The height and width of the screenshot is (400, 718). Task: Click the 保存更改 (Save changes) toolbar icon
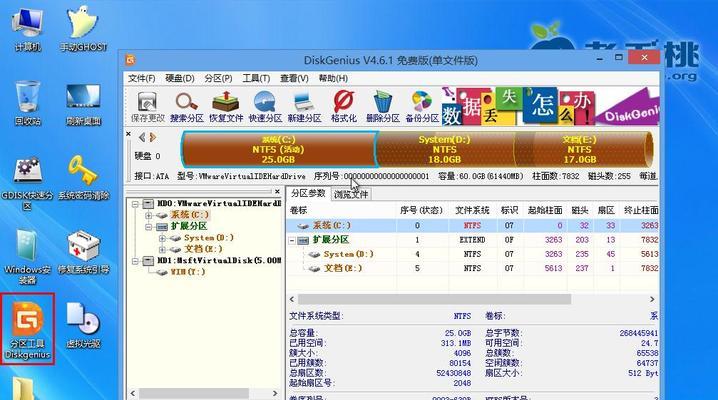click(147, 107)
